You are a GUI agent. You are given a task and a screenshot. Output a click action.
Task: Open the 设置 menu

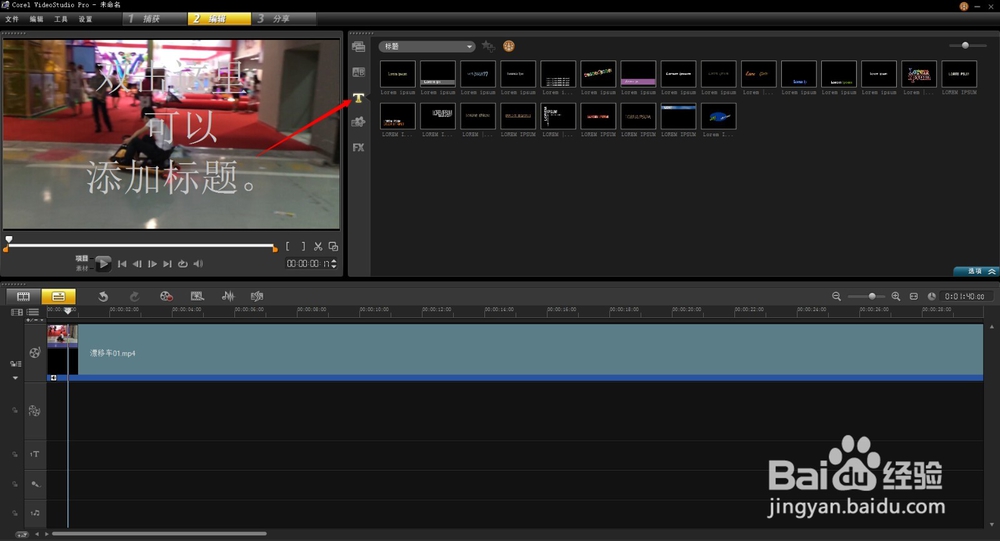[85, 19]
